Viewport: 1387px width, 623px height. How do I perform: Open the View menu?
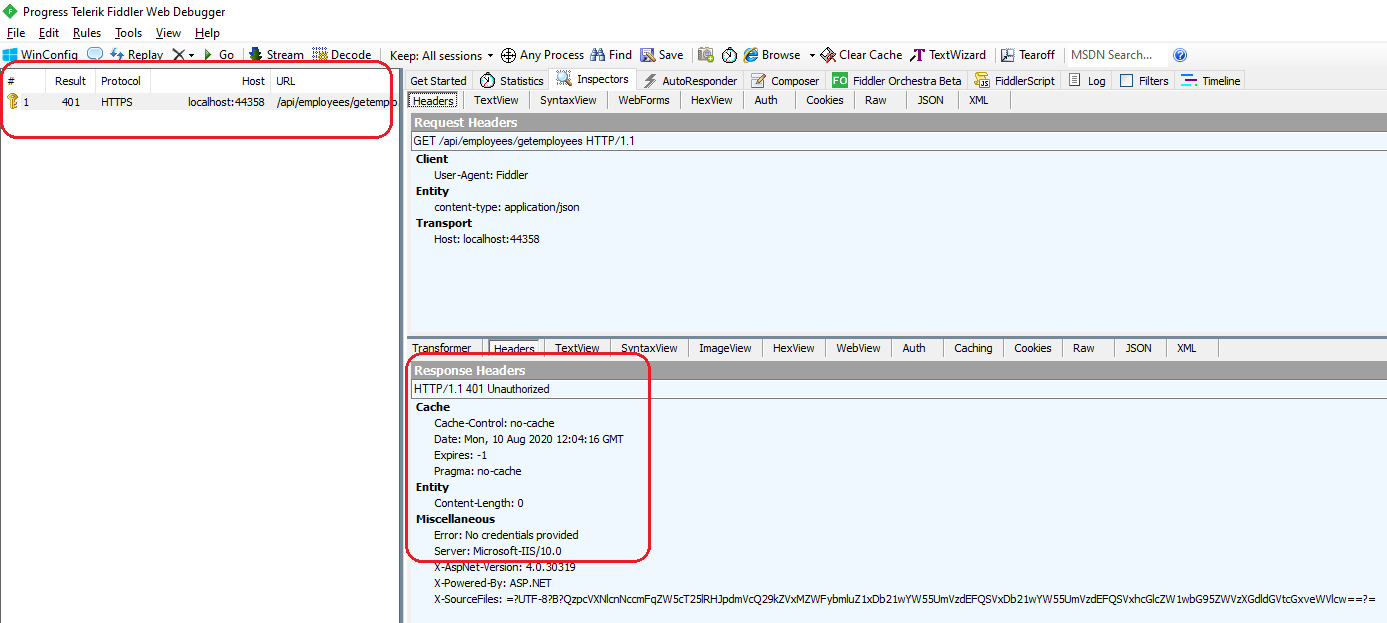[168, 33]
